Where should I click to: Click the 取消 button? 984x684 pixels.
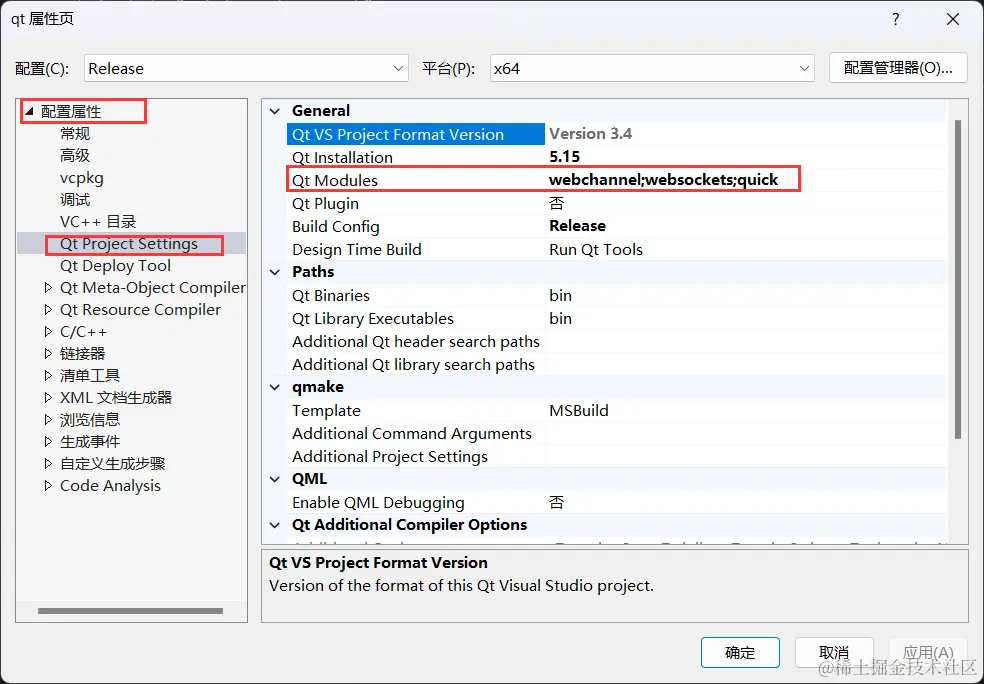tap(834, 653)
